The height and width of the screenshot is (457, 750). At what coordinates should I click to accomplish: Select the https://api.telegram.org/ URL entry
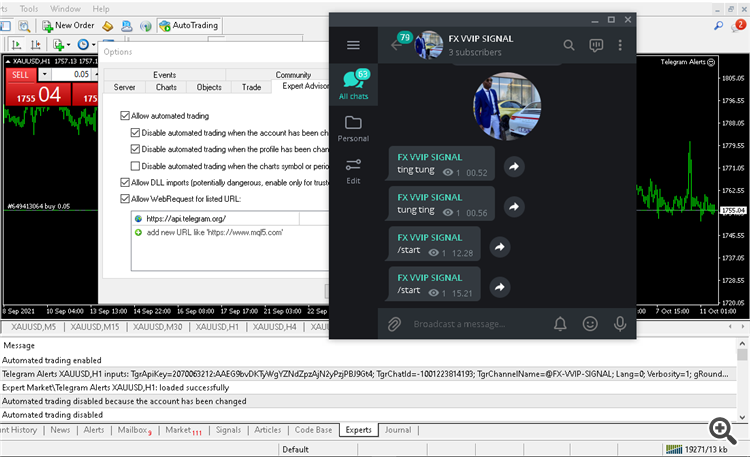pyautogui.click(x=186, y=219)
